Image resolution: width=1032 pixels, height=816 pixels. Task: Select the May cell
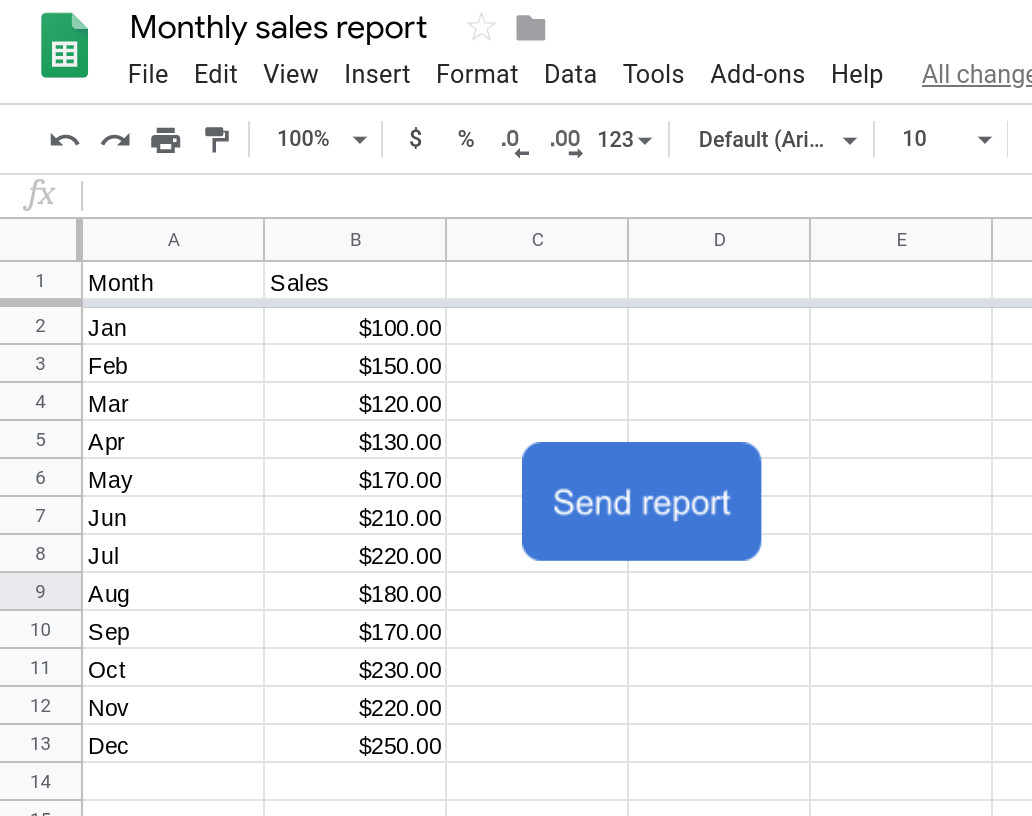pos(173,478)
